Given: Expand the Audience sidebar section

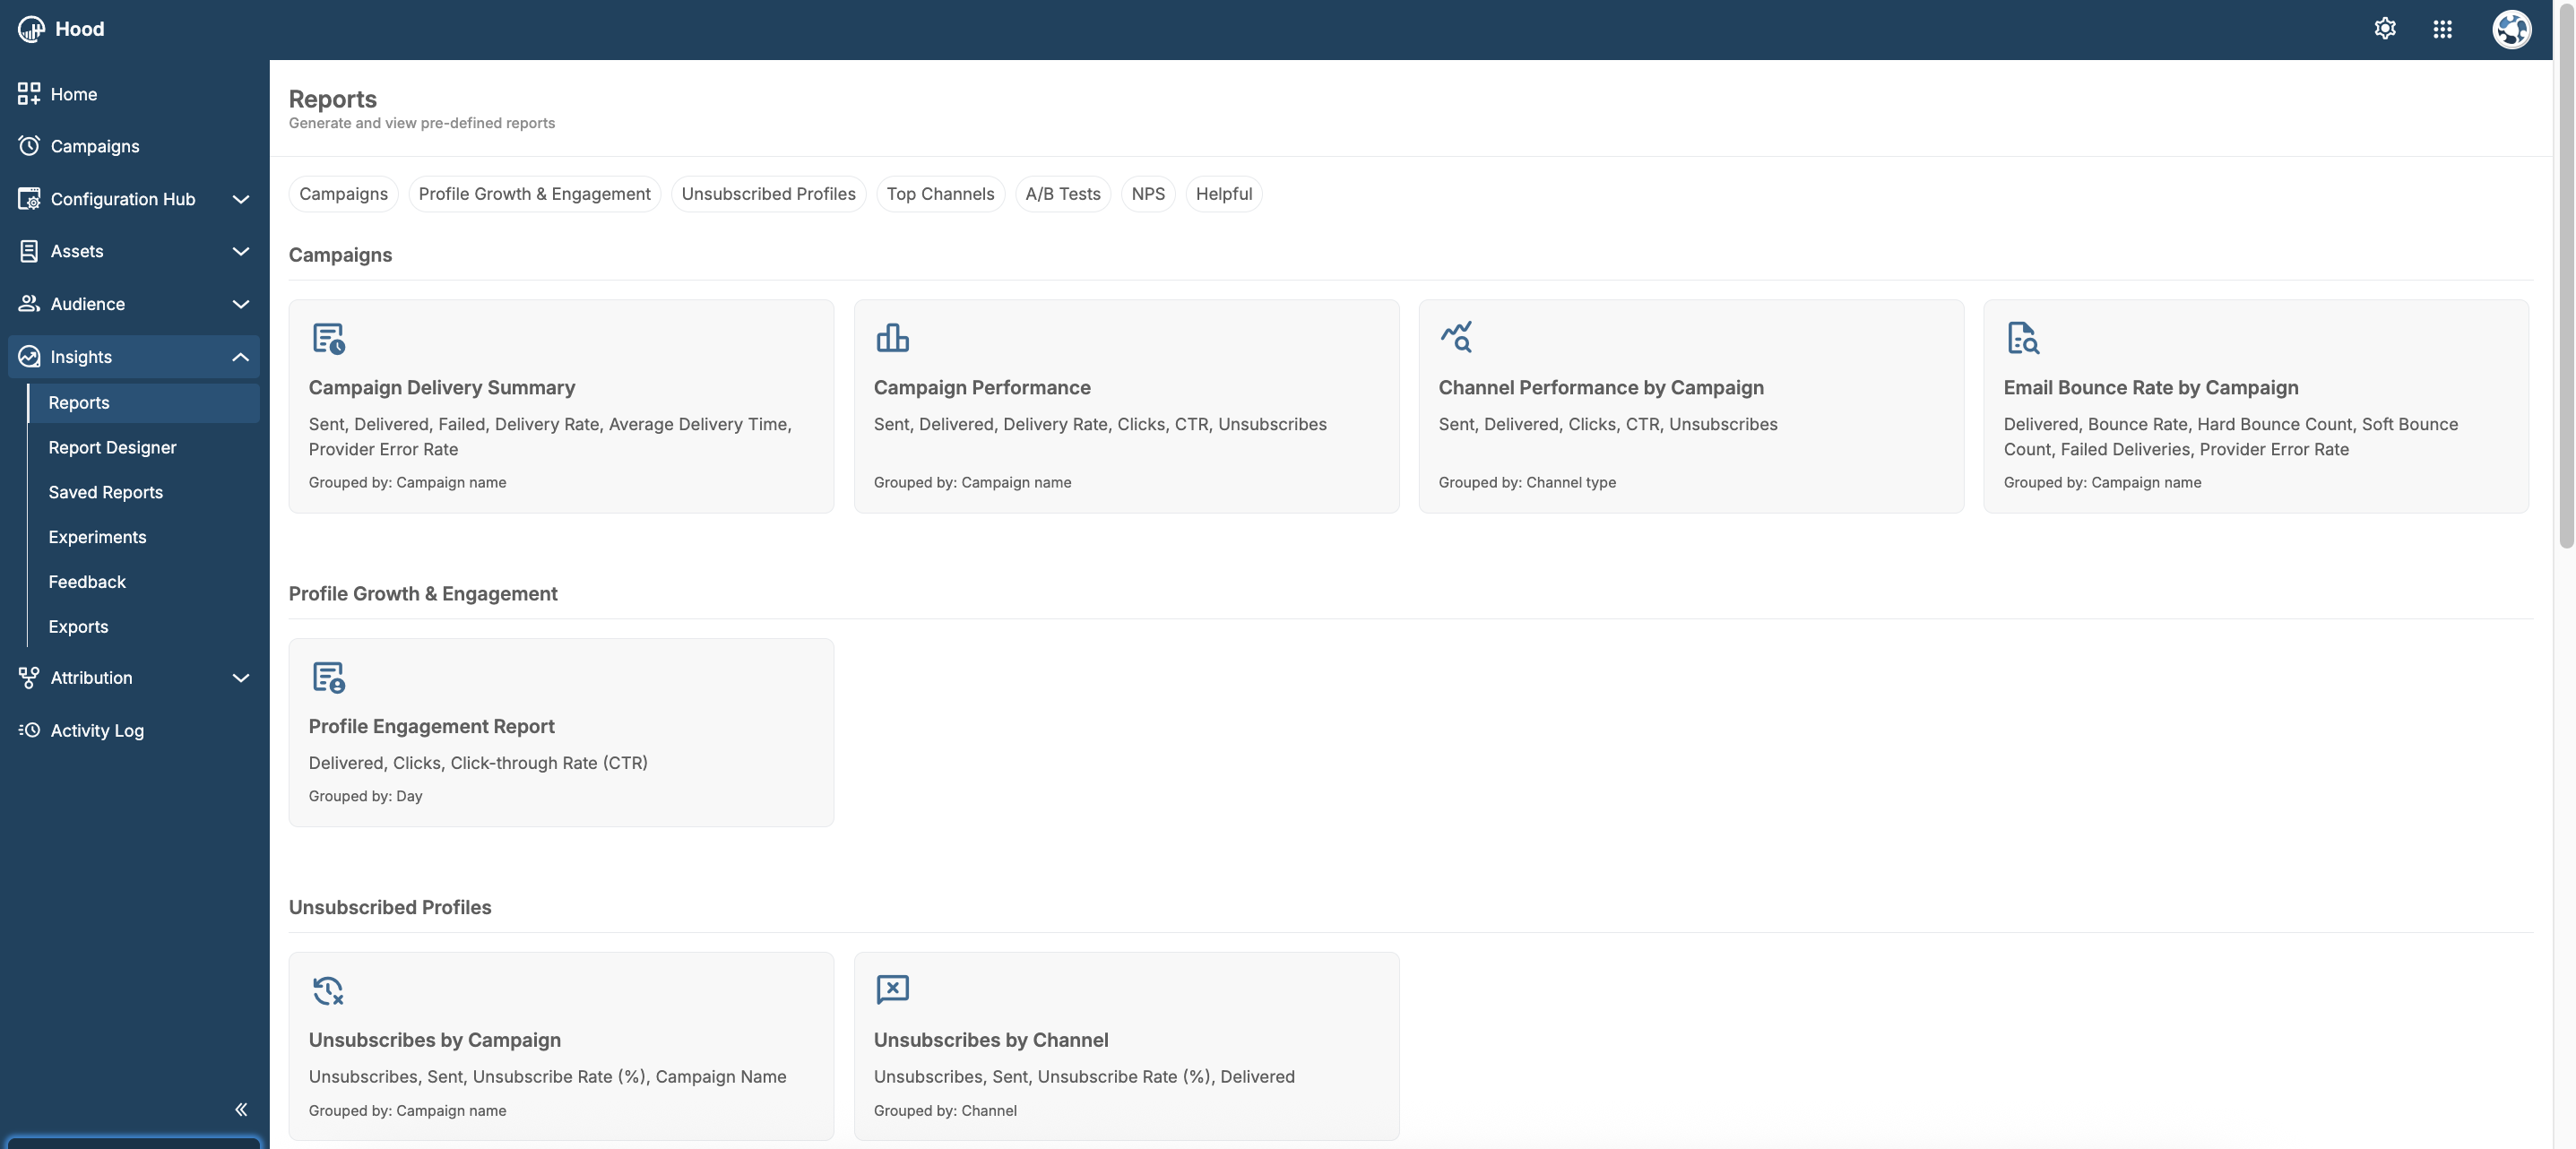Looking at the screenshot, I should click(x=240, y=304).
